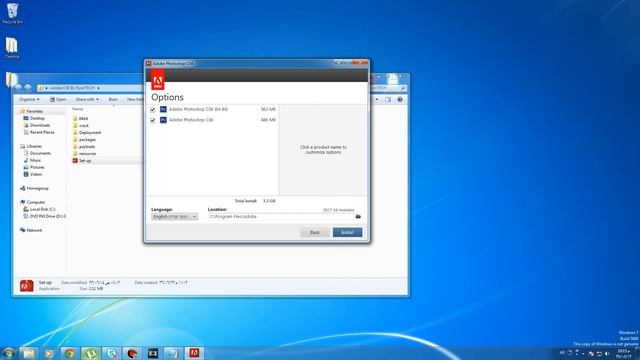The height and width of the screenshot is (360, 640).
Task: Click the Explorer forward navigation arrow
Action: pos(27,87)
